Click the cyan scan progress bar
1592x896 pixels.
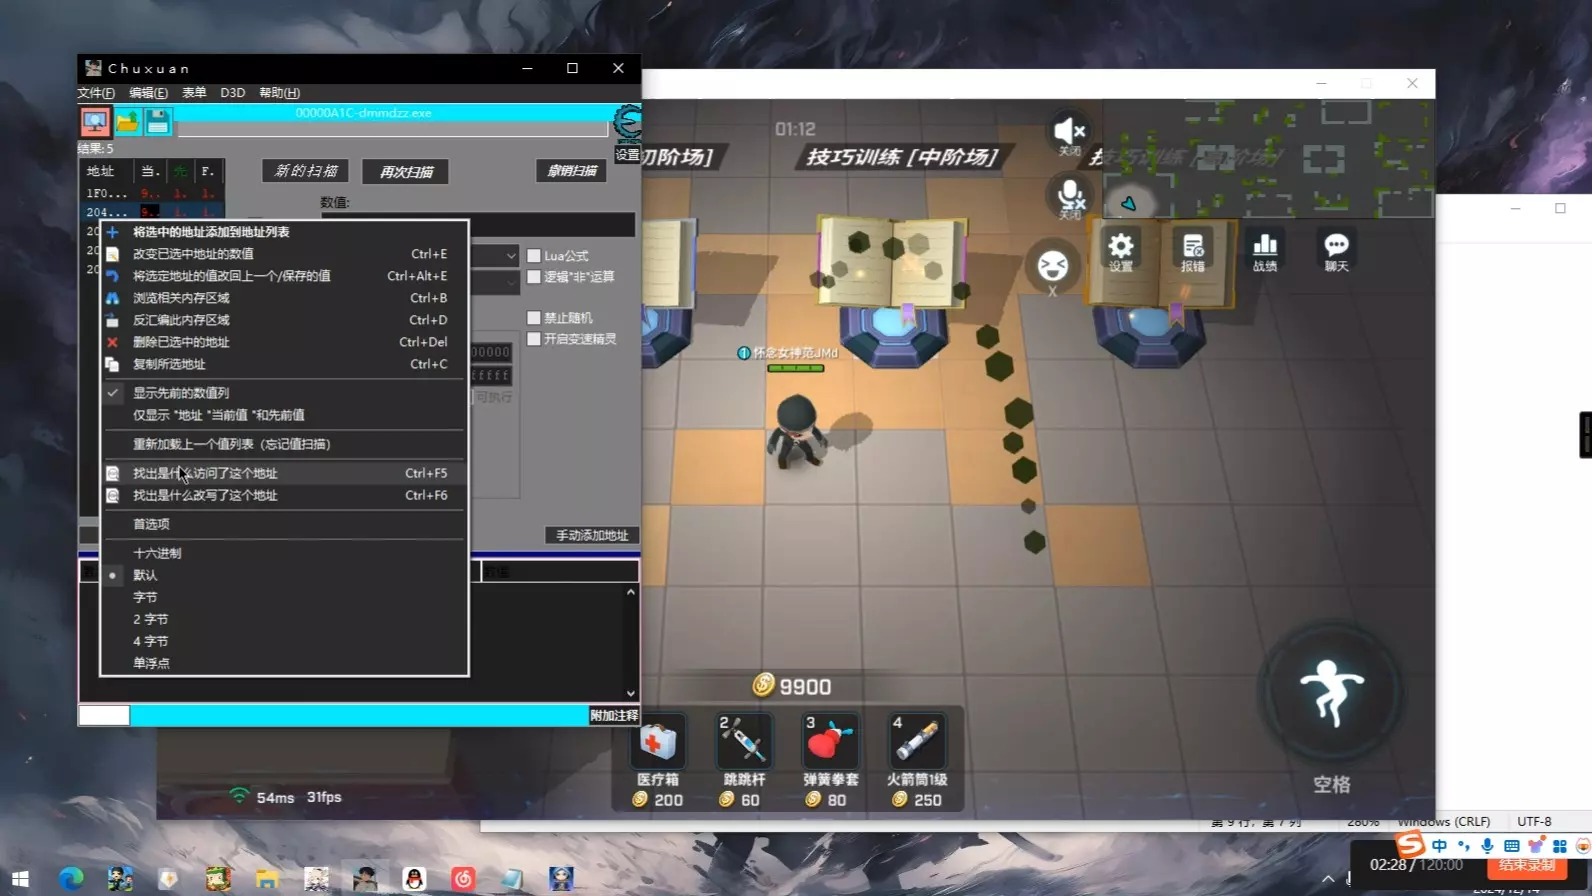(x=392, y=113)
